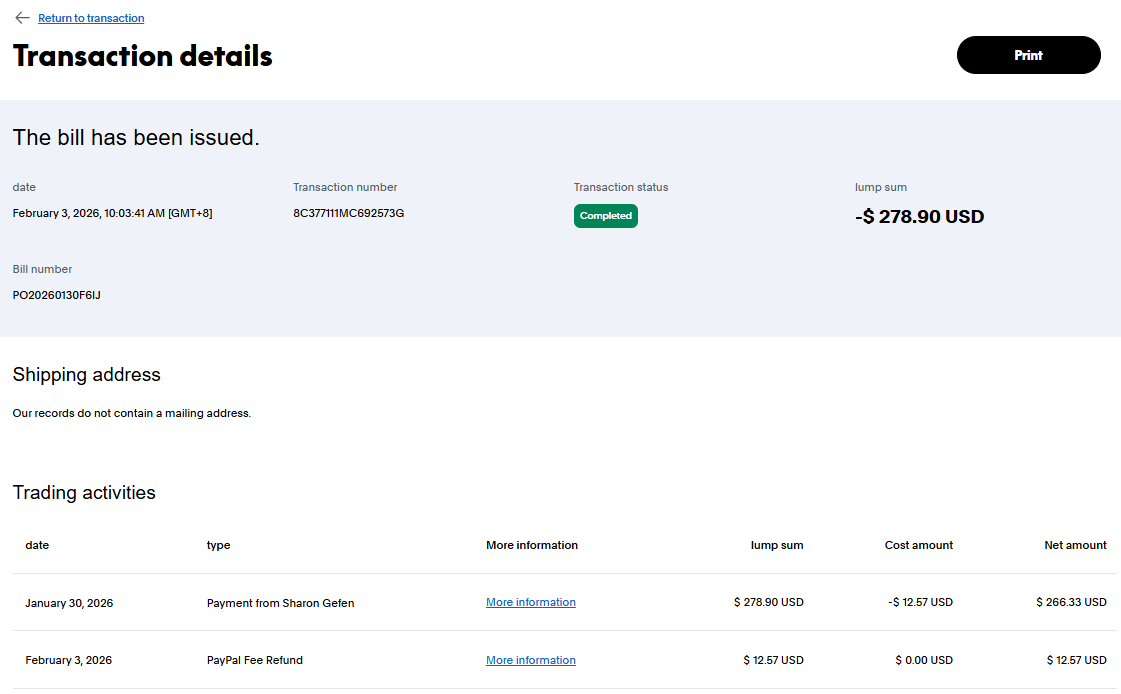Select the PayPal Fee Refund row text
1121x694 pixels.
pos(254,660)
